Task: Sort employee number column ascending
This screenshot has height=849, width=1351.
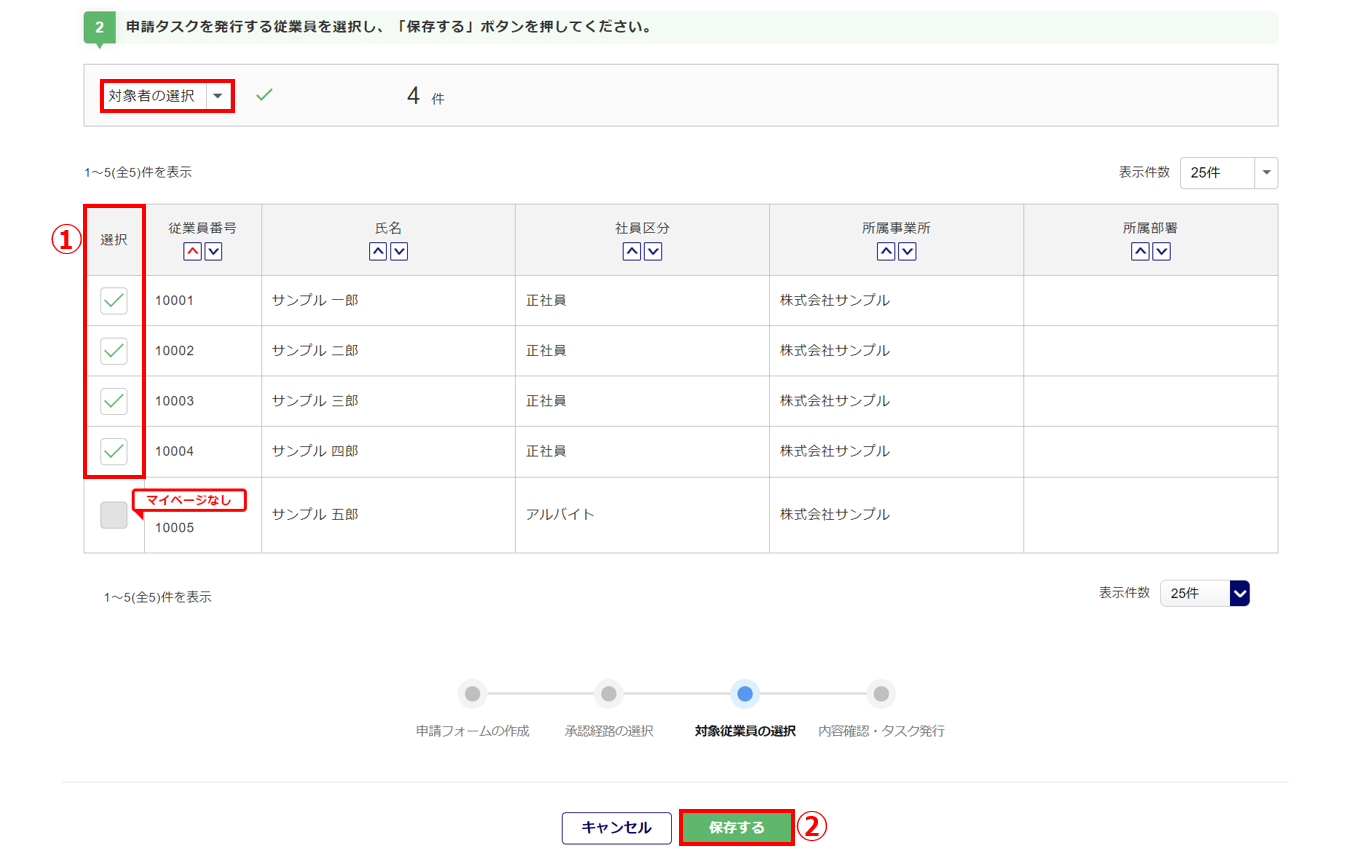Action: pos(193,251)
